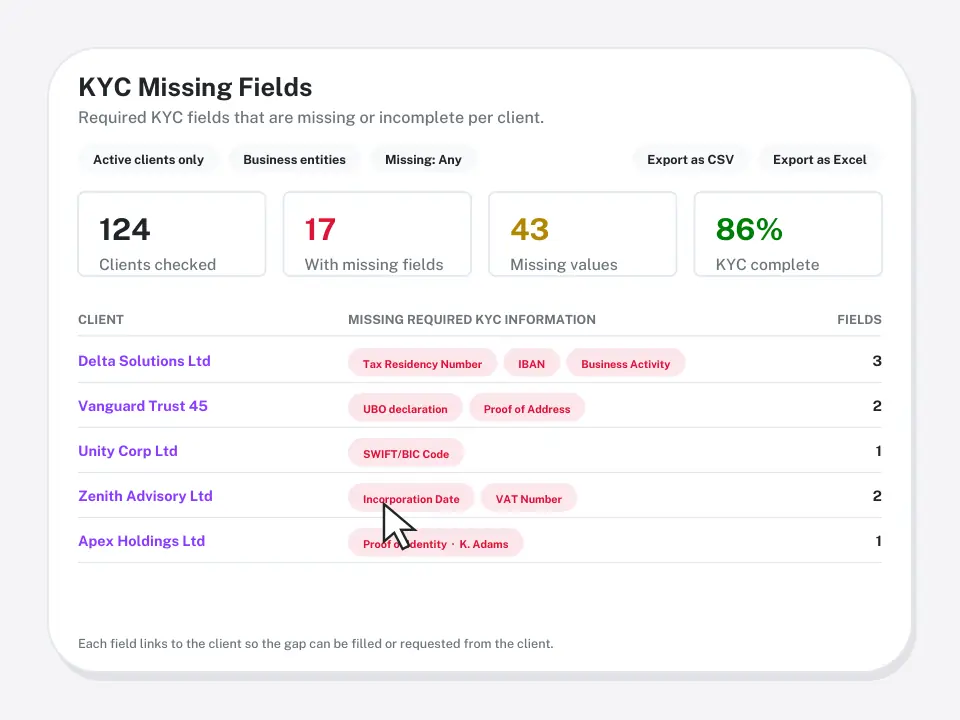
Task: Click the VAT Number tag
Action: (x=528, y=499)
